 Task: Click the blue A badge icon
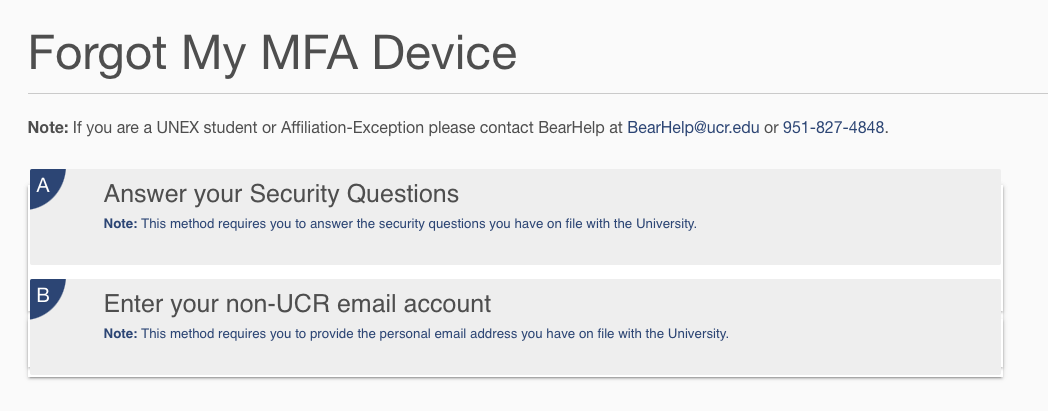(44, 186)
